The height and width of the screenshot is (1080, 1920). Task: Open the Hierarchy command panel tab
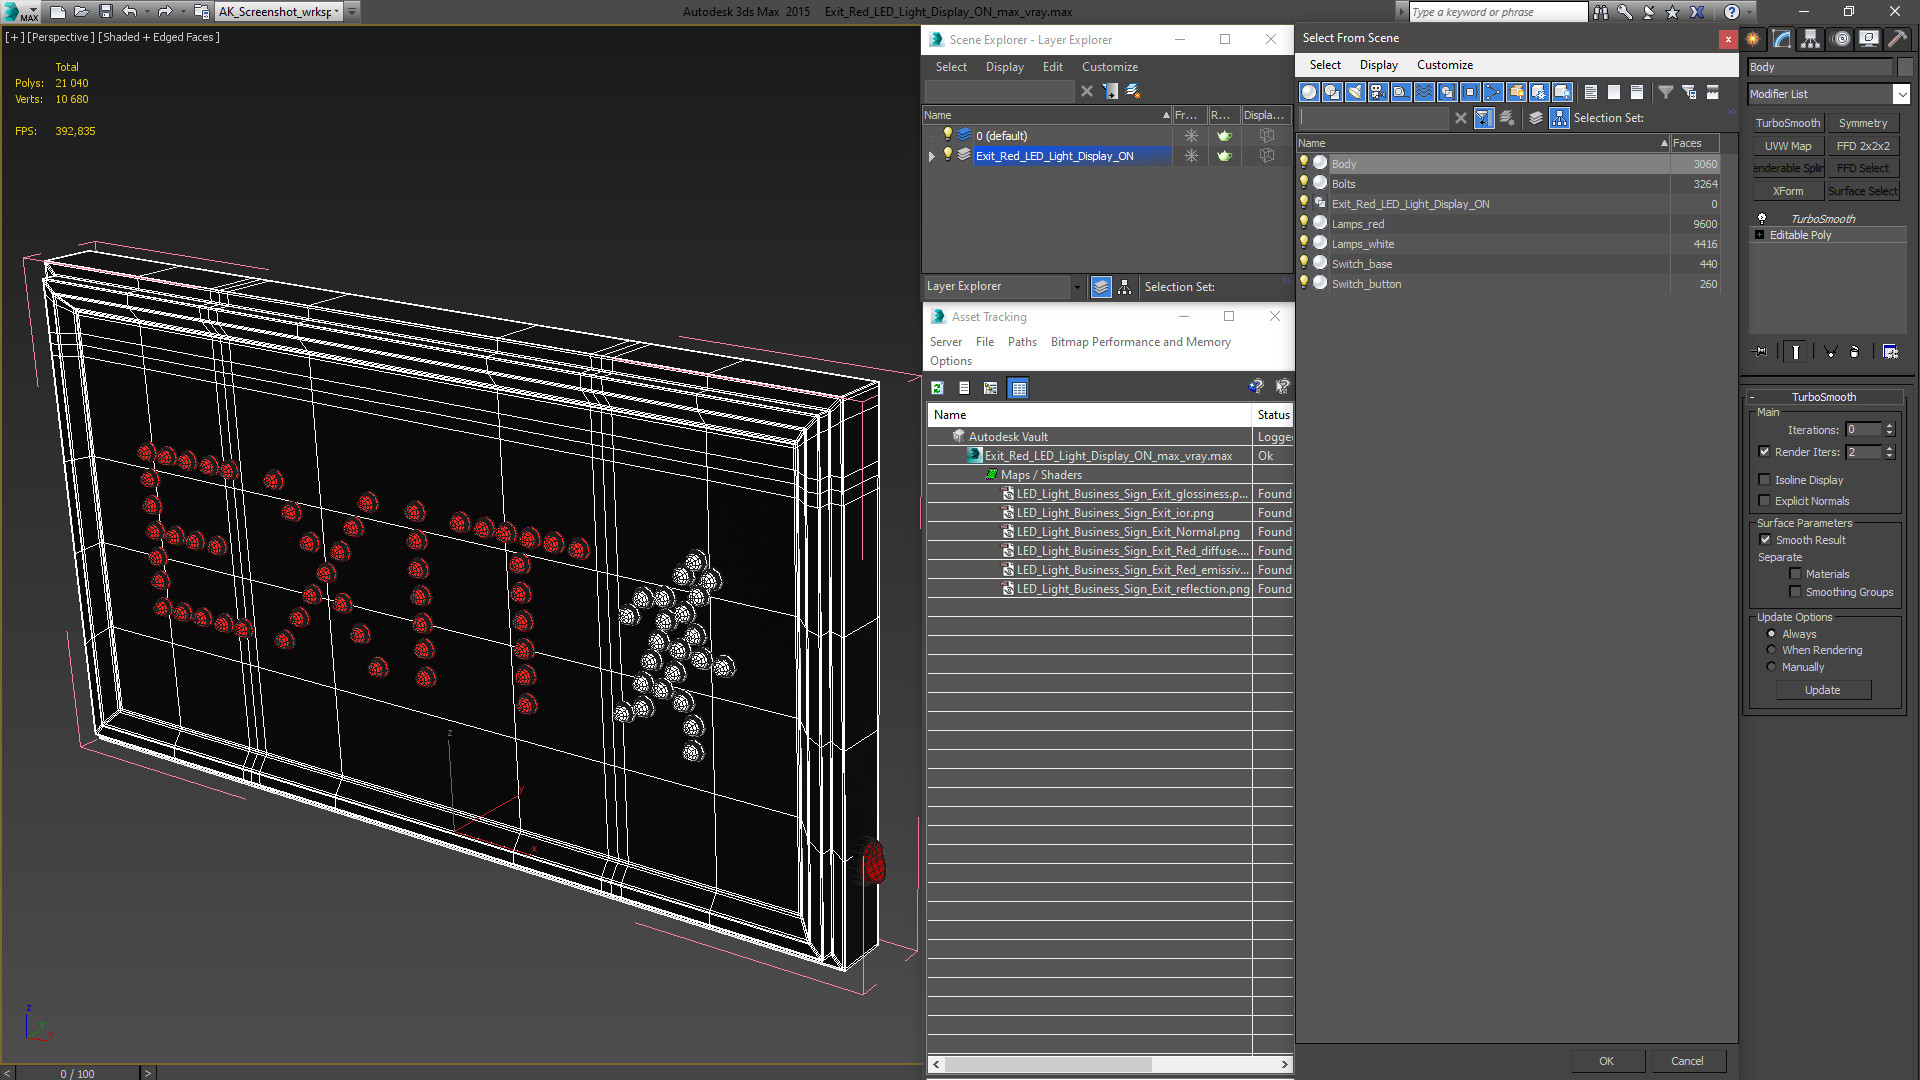pos(1811,39)
